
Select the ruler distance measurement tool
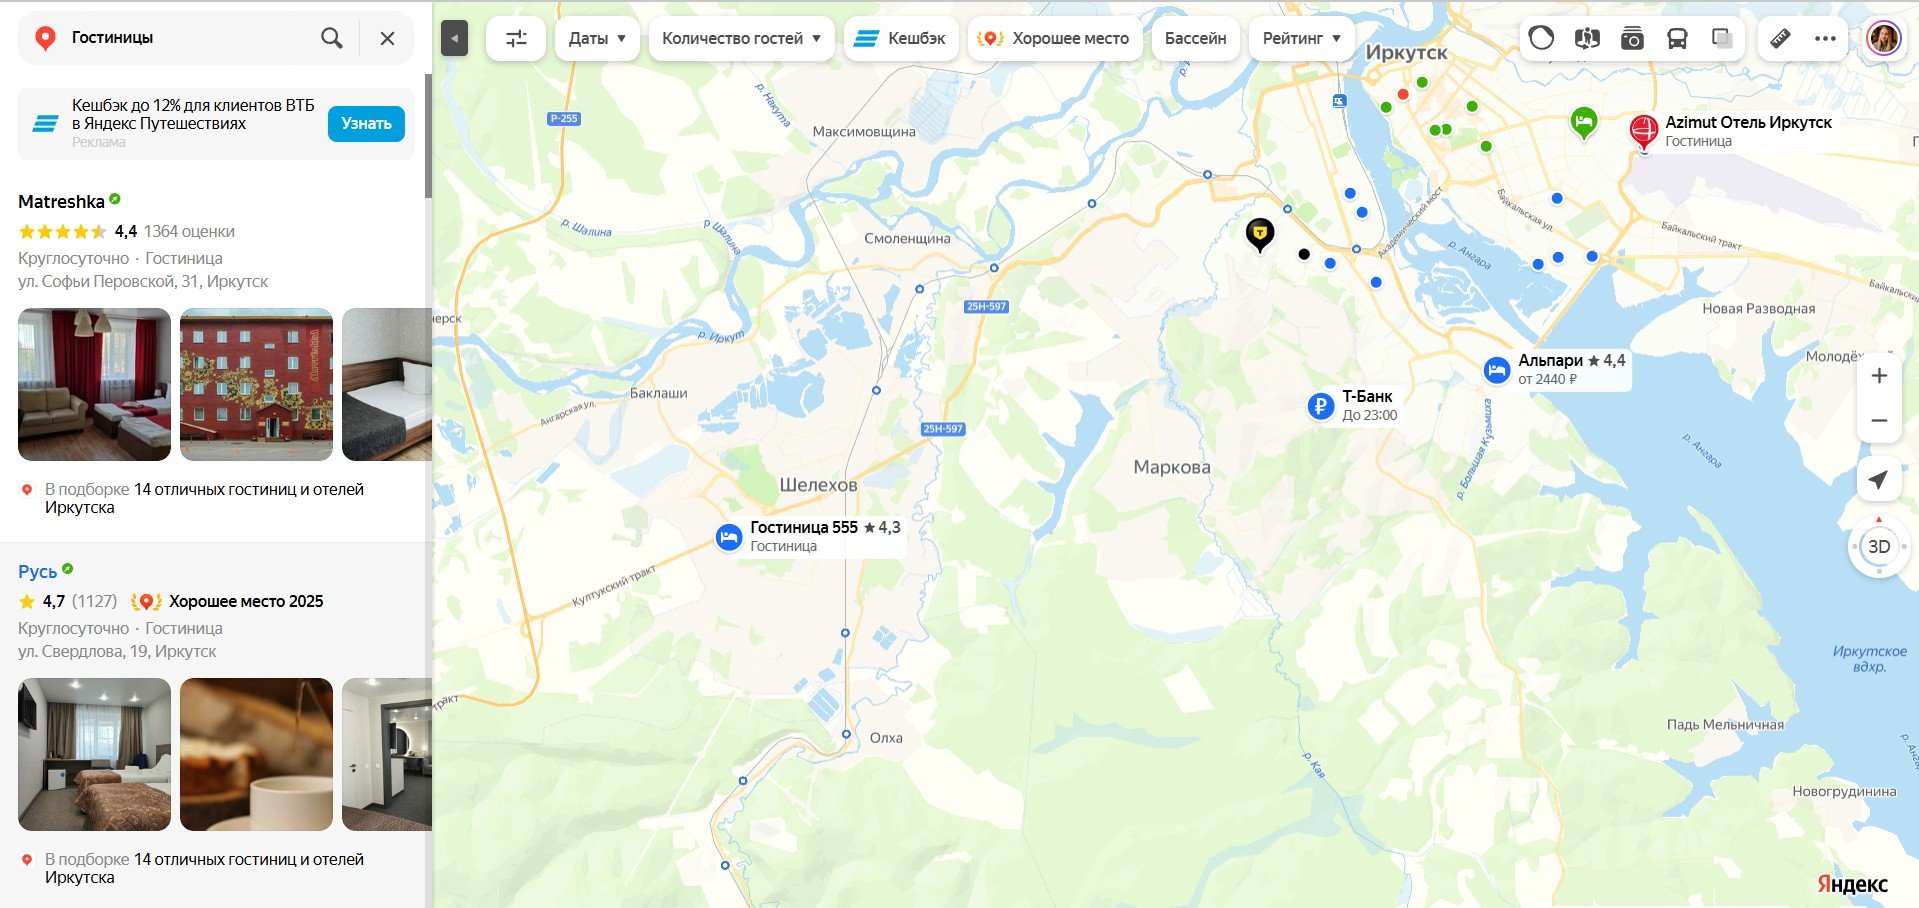[1780, 39]
